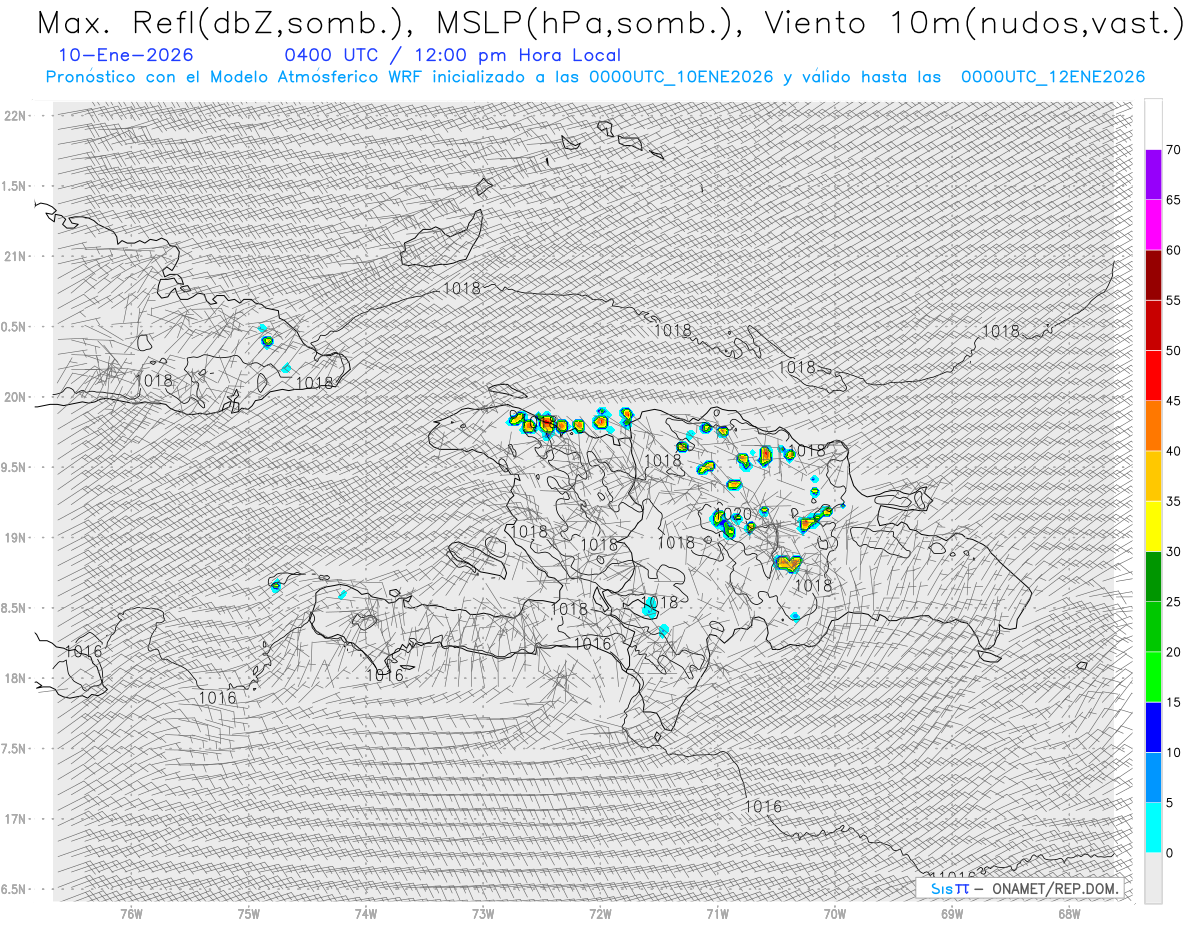
Task: Click the cyan 0–5 dBZ swatch
Action: (x=1153, y=827)
